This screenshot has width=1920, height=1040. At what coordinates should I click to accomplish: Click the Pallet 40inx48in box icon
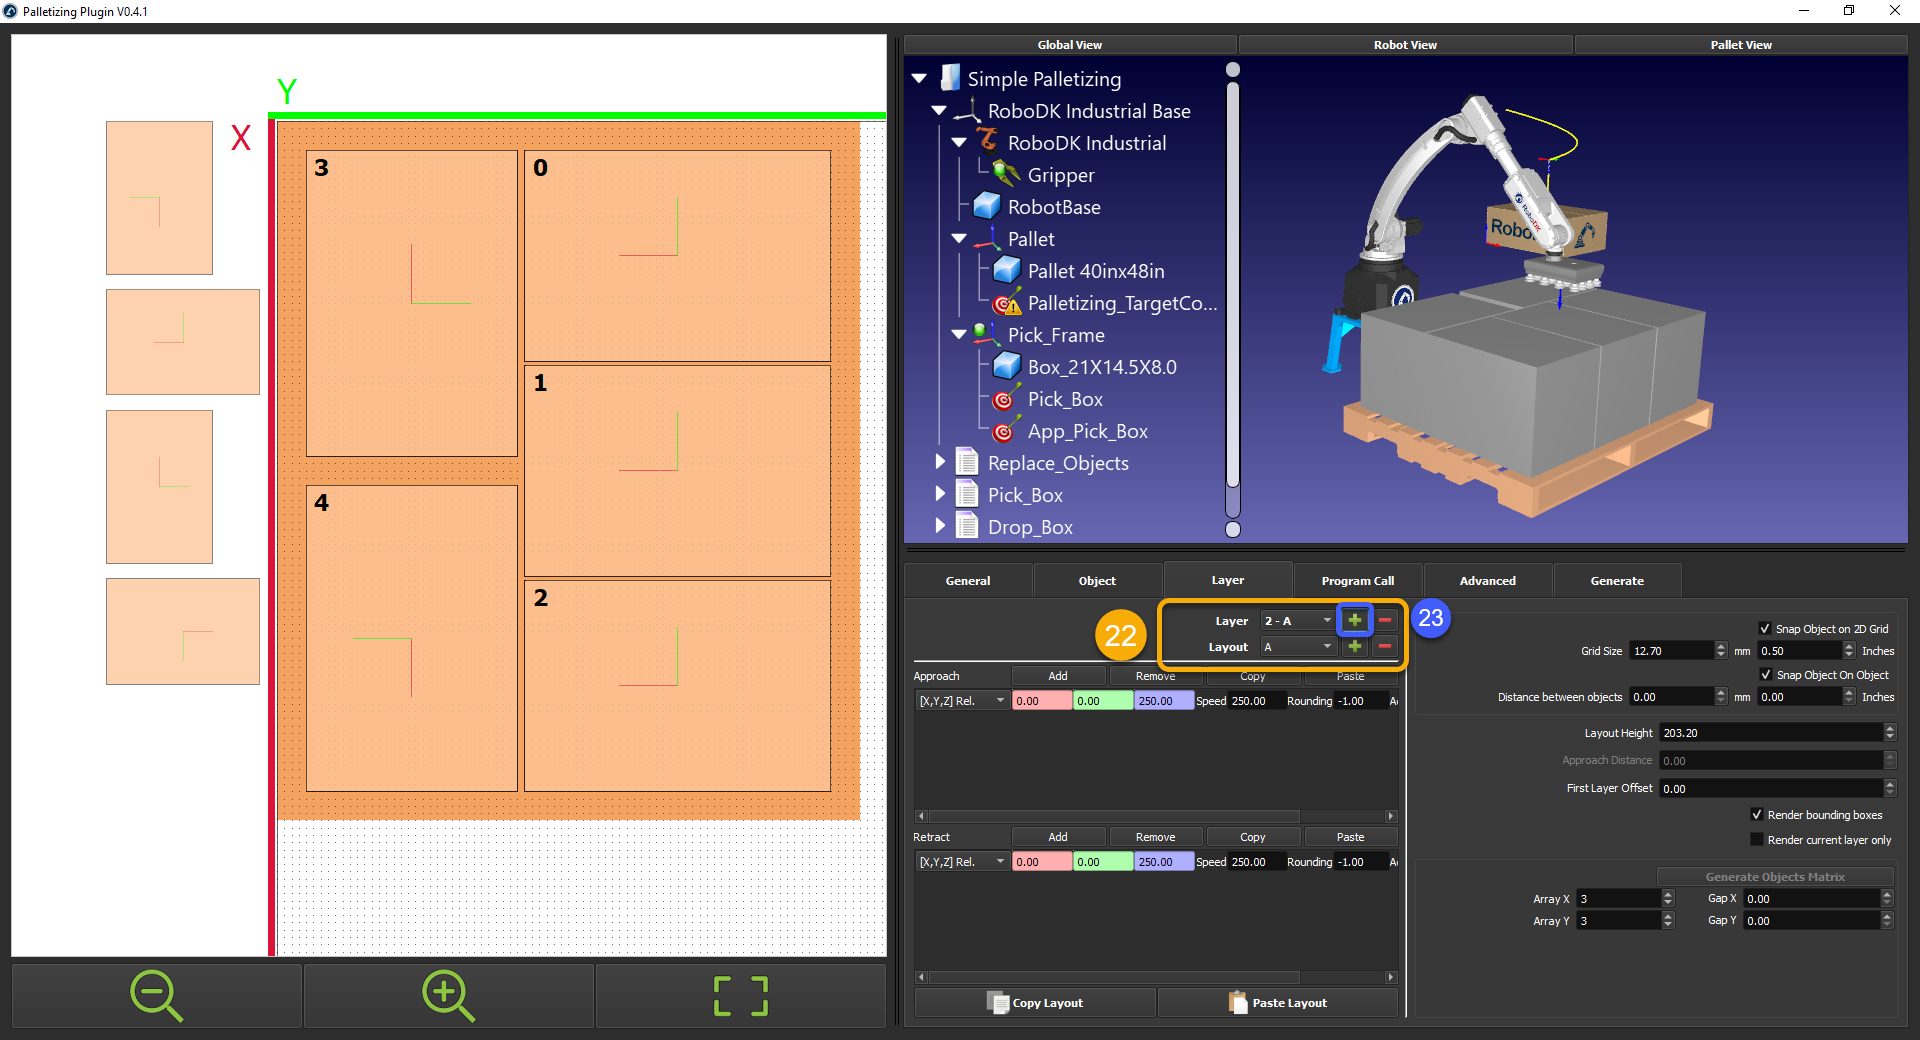point(1003,270)
